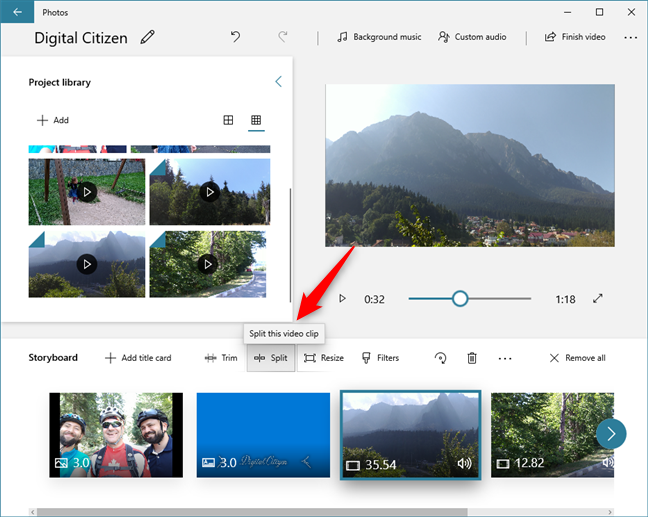Toggle audio icon on the 35.54 clip
Screen dimensions: 648x517
465,464
